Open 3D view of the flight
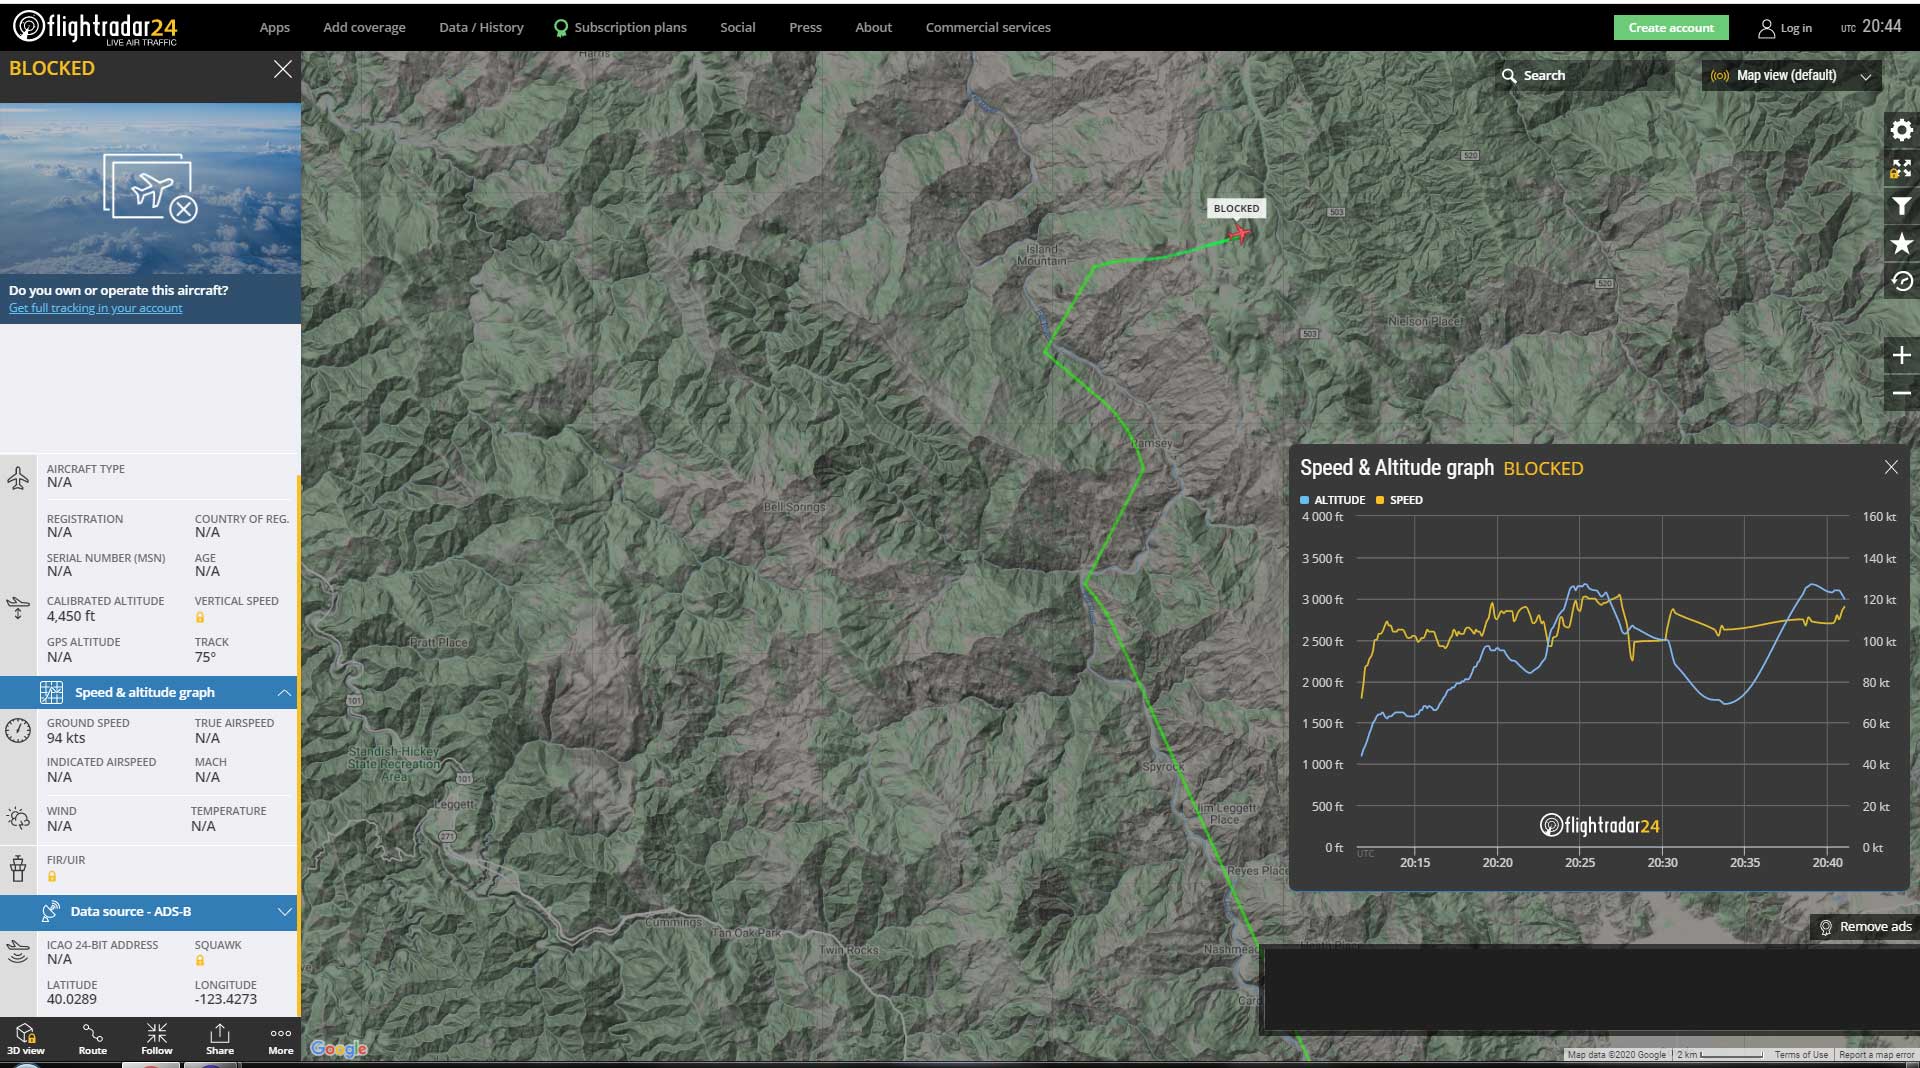The width and height of the screenshot is (1920, 1068). tap(26, 1038)
